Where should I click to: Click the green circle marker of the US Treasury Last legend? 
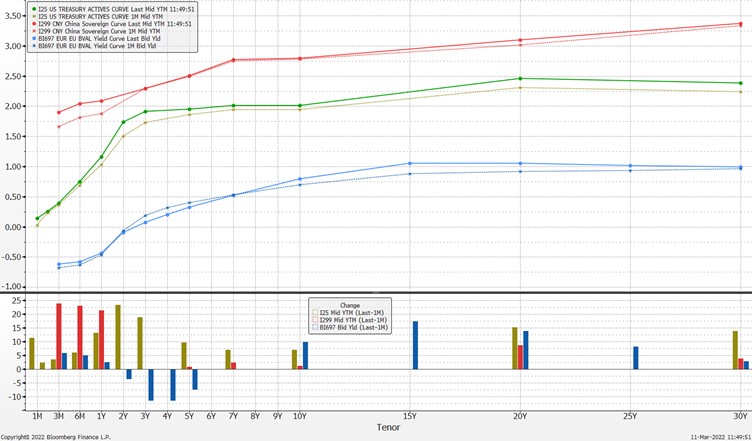[x=34, y=9]
